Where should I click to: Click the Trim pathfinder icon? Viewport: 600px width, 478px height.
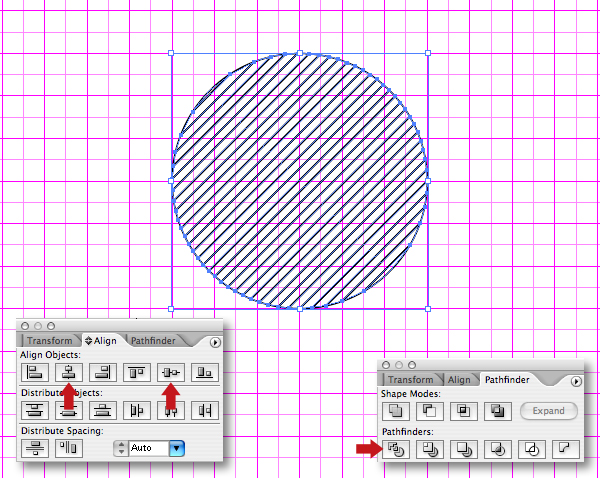[430, 449]
